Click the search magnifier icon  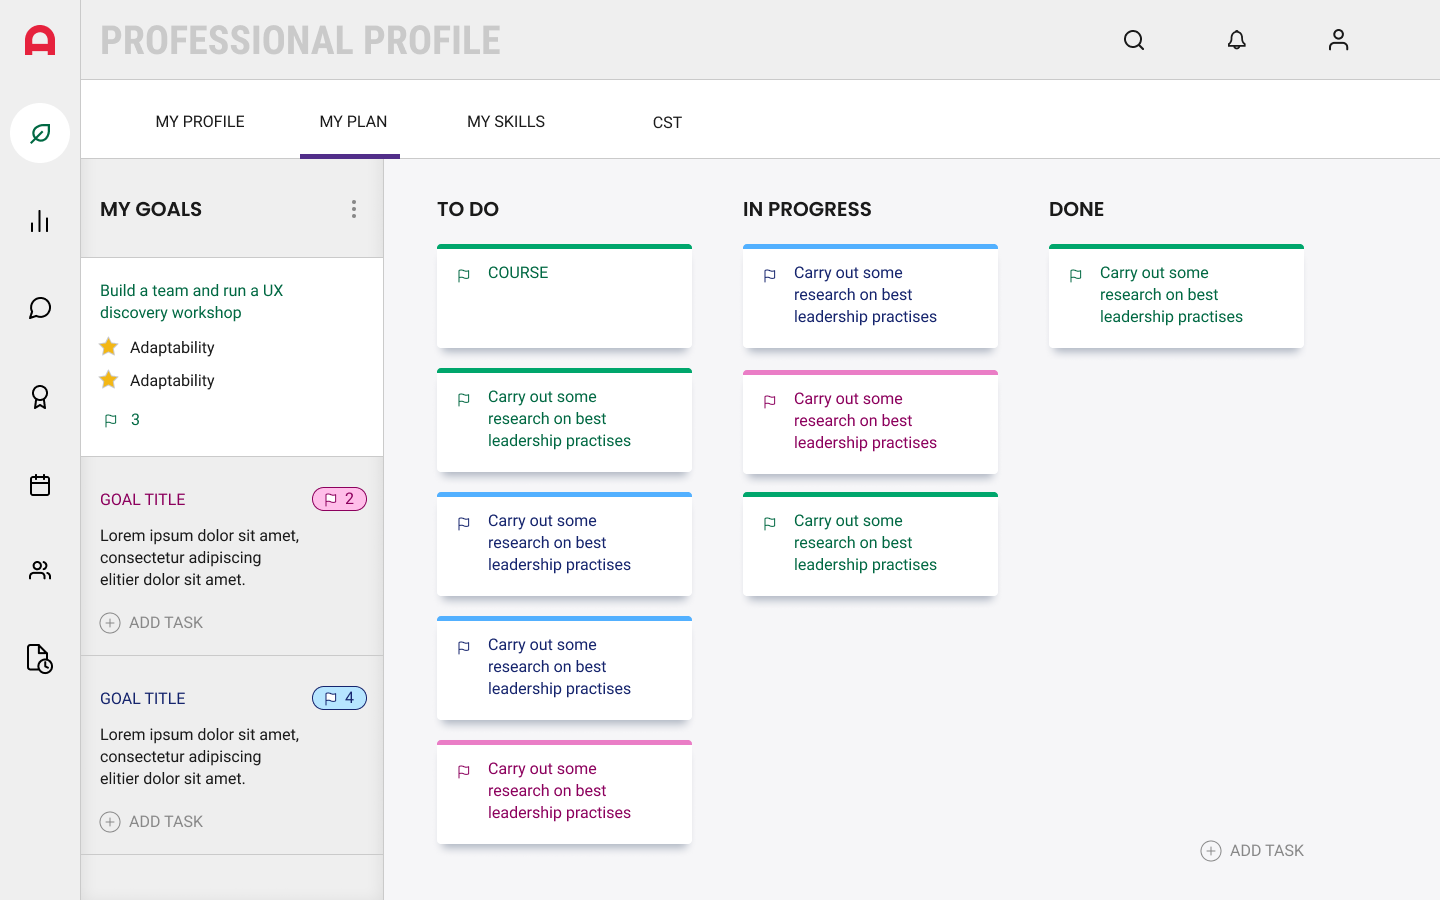click(x=1134, y=40)
